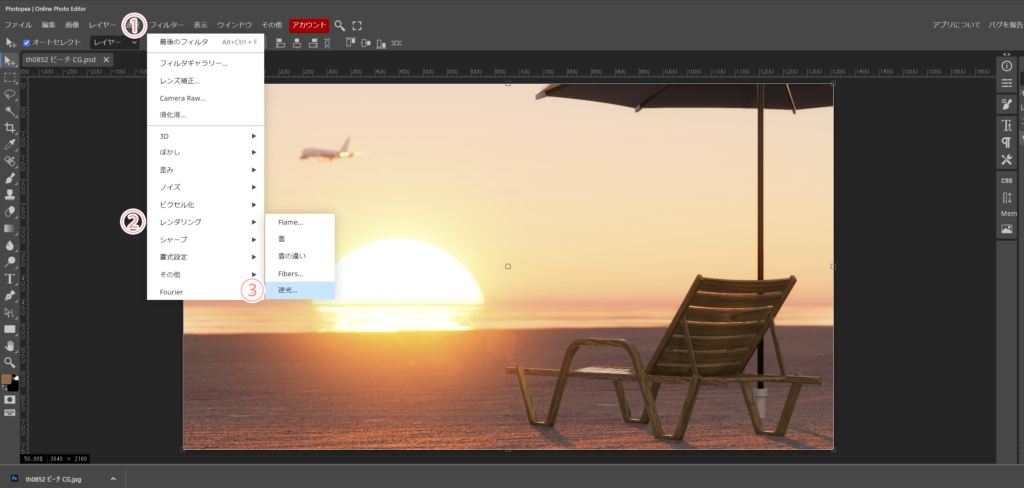Image resolution: width=1024 pixels, height=488 pixels.
Task: Select 逆光... from the rendering submenu
Action: click(x=298, y=291)
